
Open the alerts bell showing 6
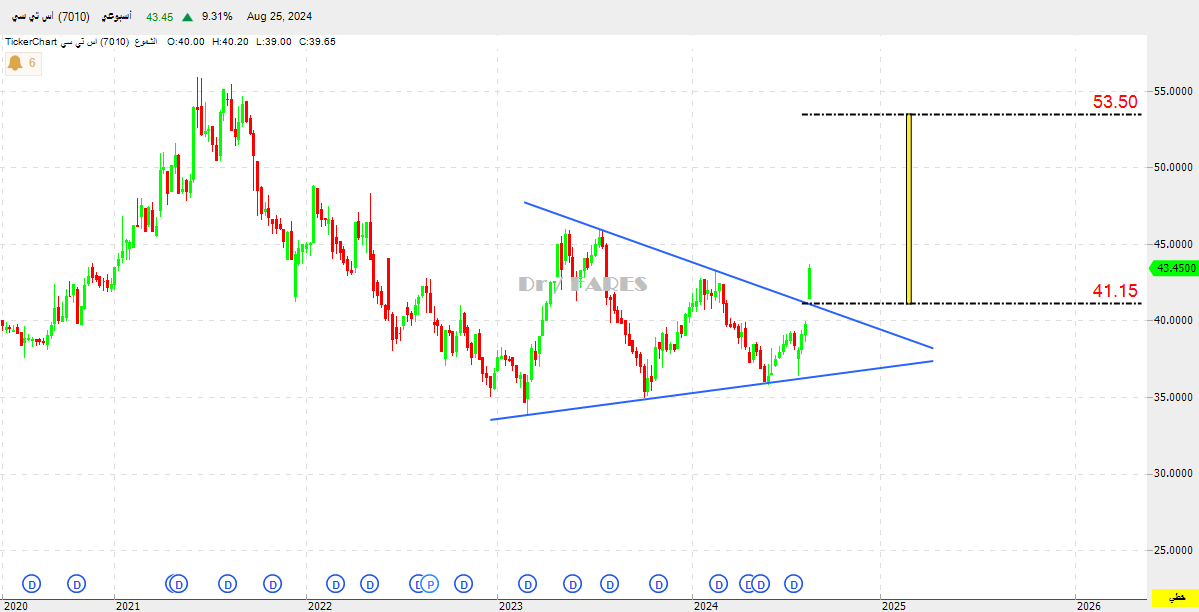[x=22, y=63]
